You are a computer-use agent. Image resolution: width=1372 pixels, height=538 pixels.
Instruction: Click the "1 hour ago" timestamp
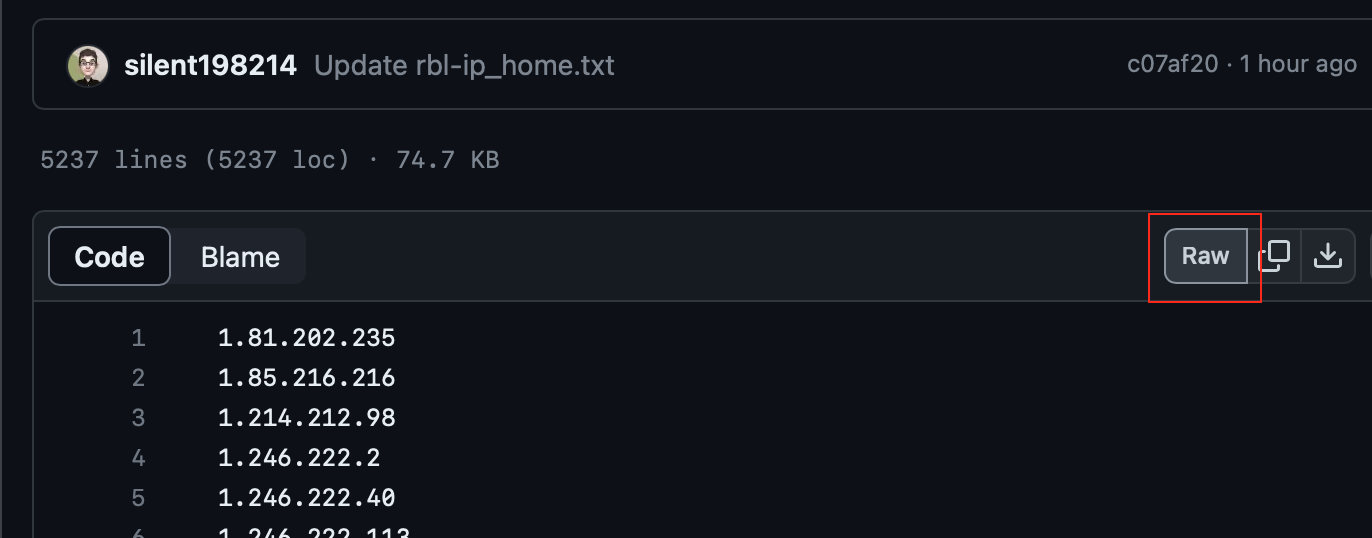pyautogui.click(x=1298, y=64)
